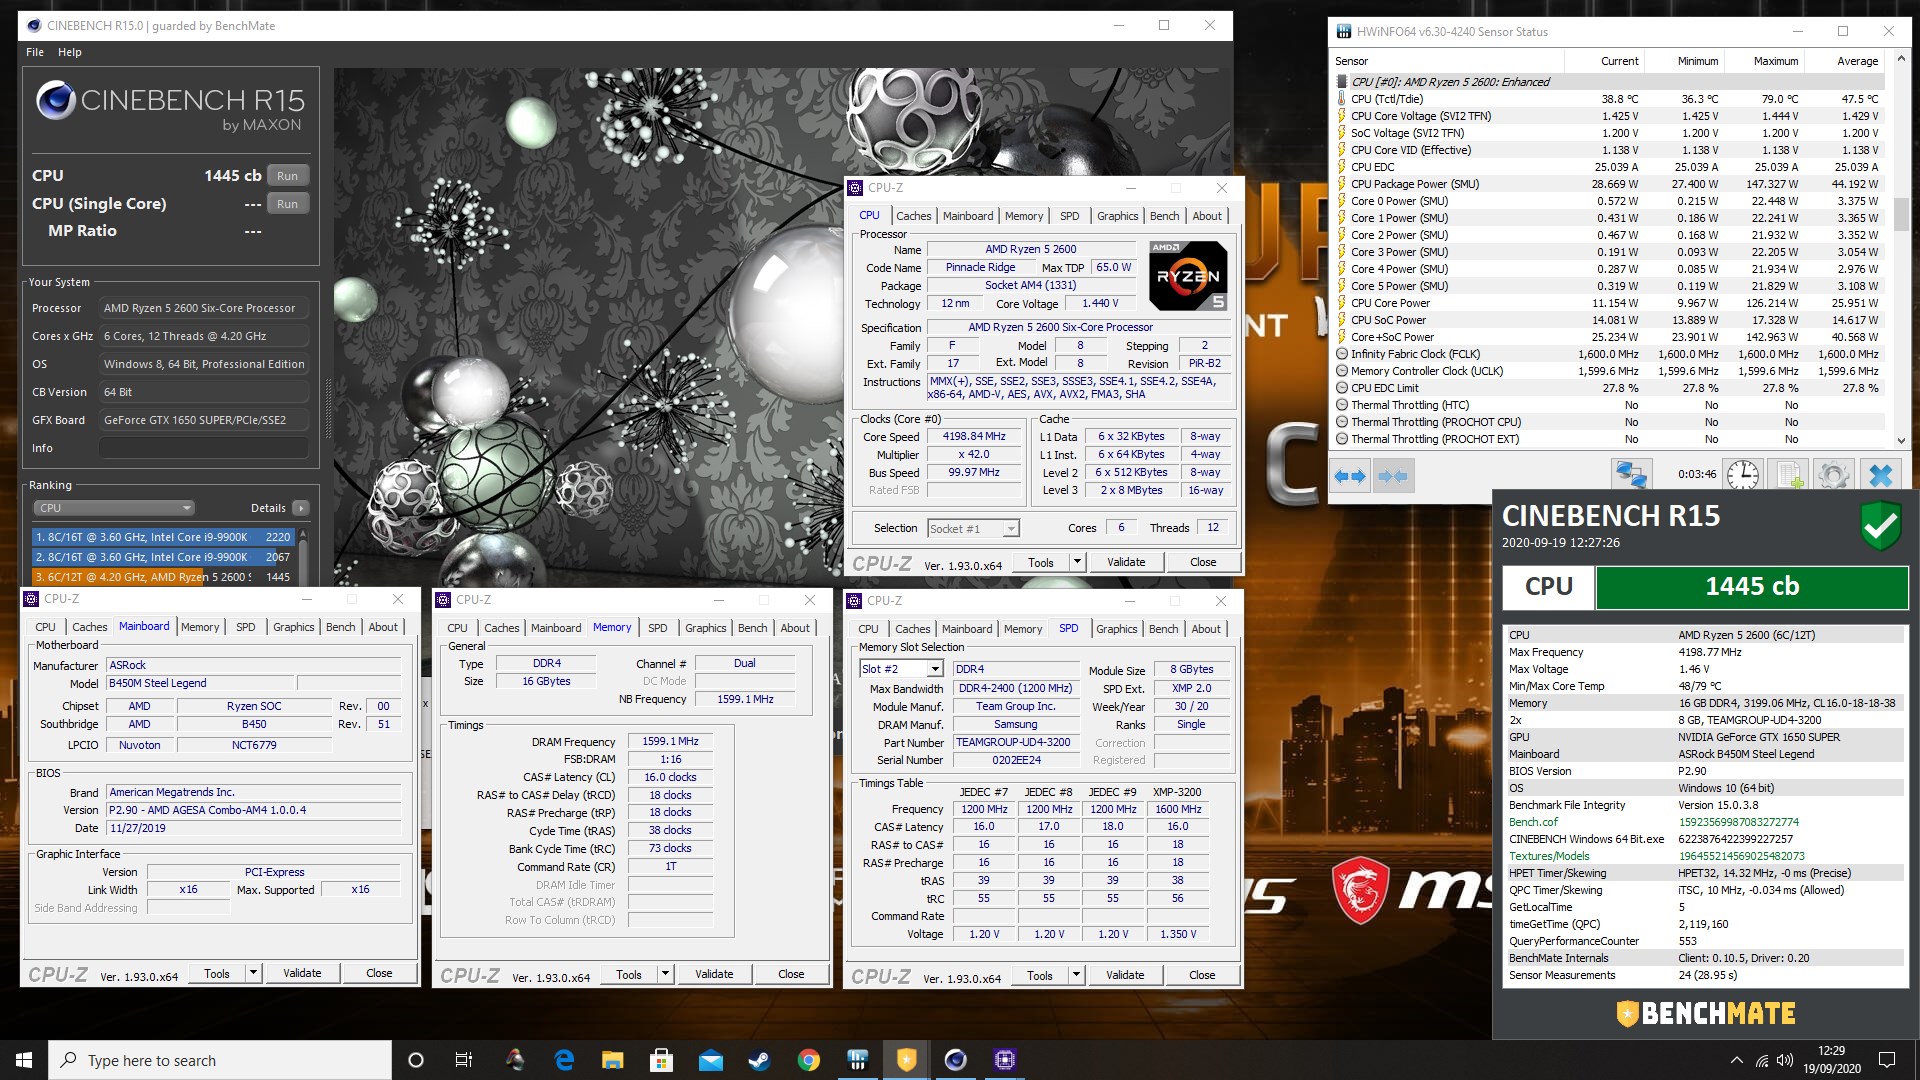
Task: Open Graphics tab in CPU-Z Mainboard window
Action: pos(293,627)
